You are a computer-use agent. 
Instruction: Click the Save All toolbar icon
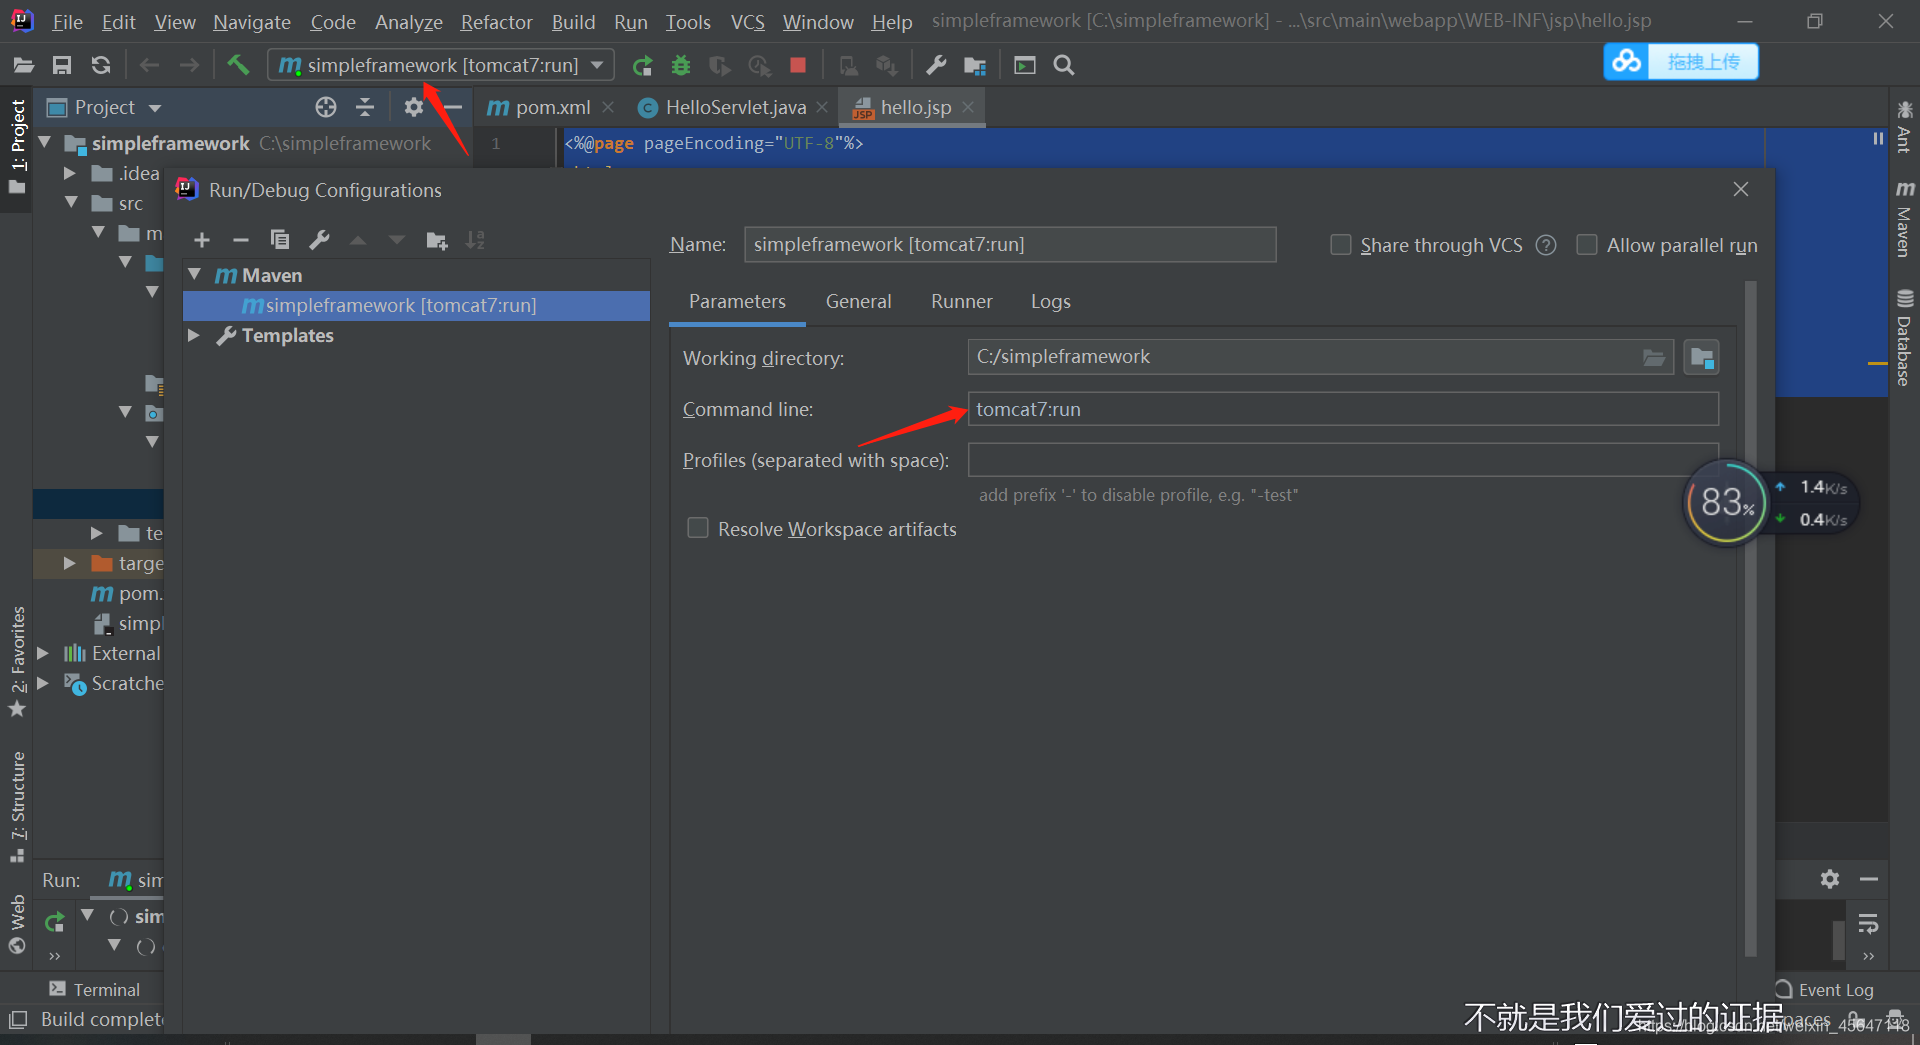[62, 65]
